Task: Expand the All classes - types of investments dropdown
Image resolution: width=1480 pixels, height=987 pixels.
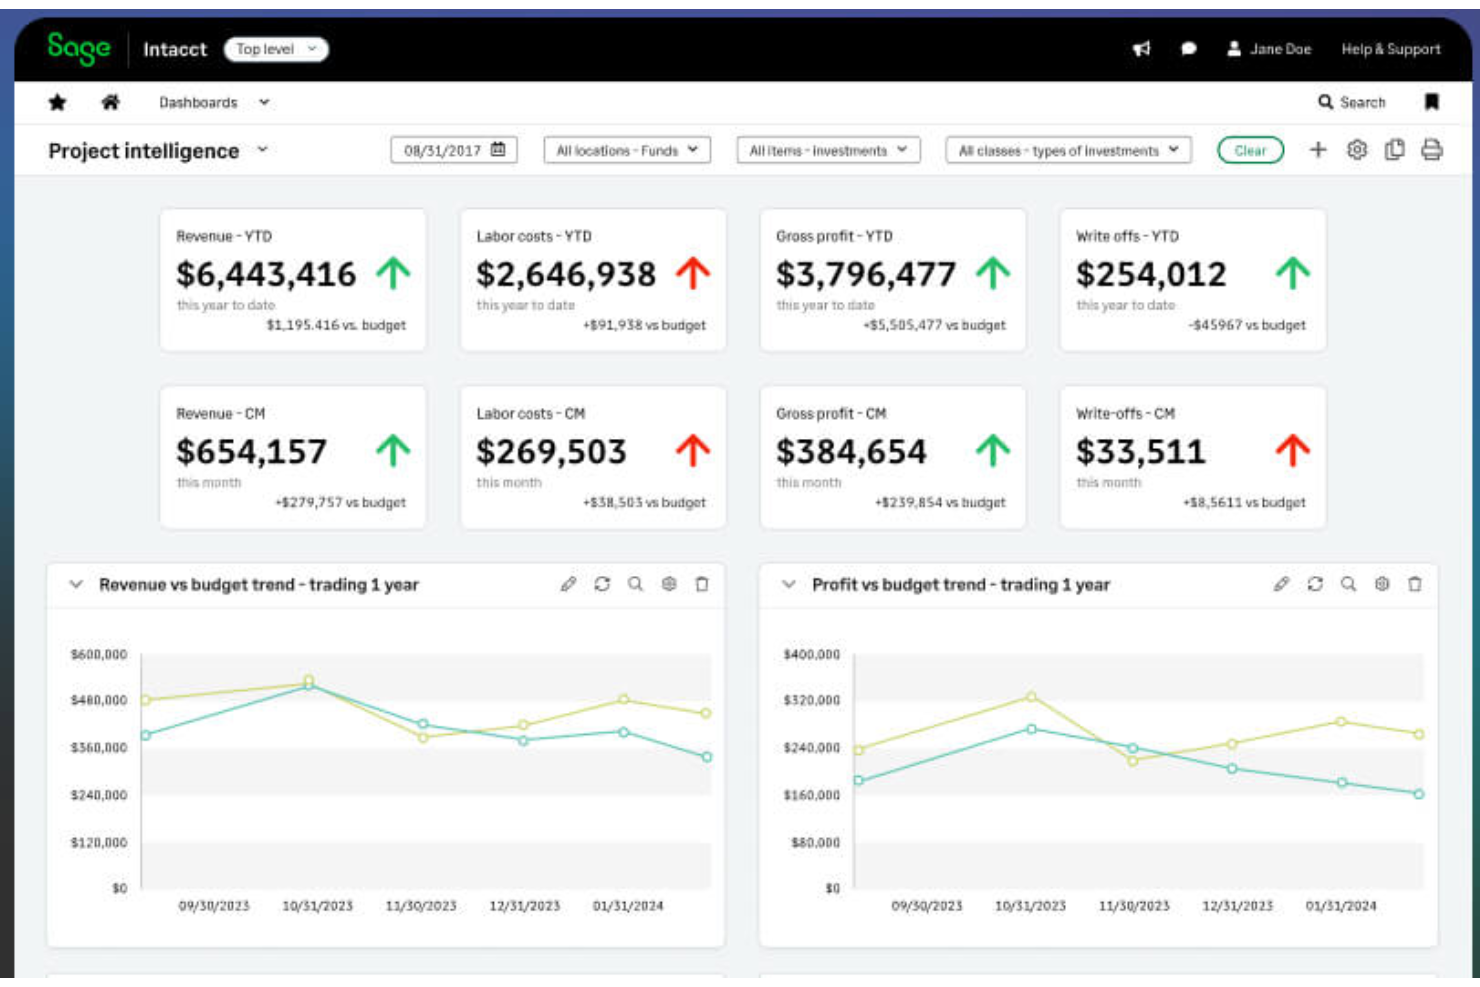Action: pyautogui.click(x=1066, y=150)
